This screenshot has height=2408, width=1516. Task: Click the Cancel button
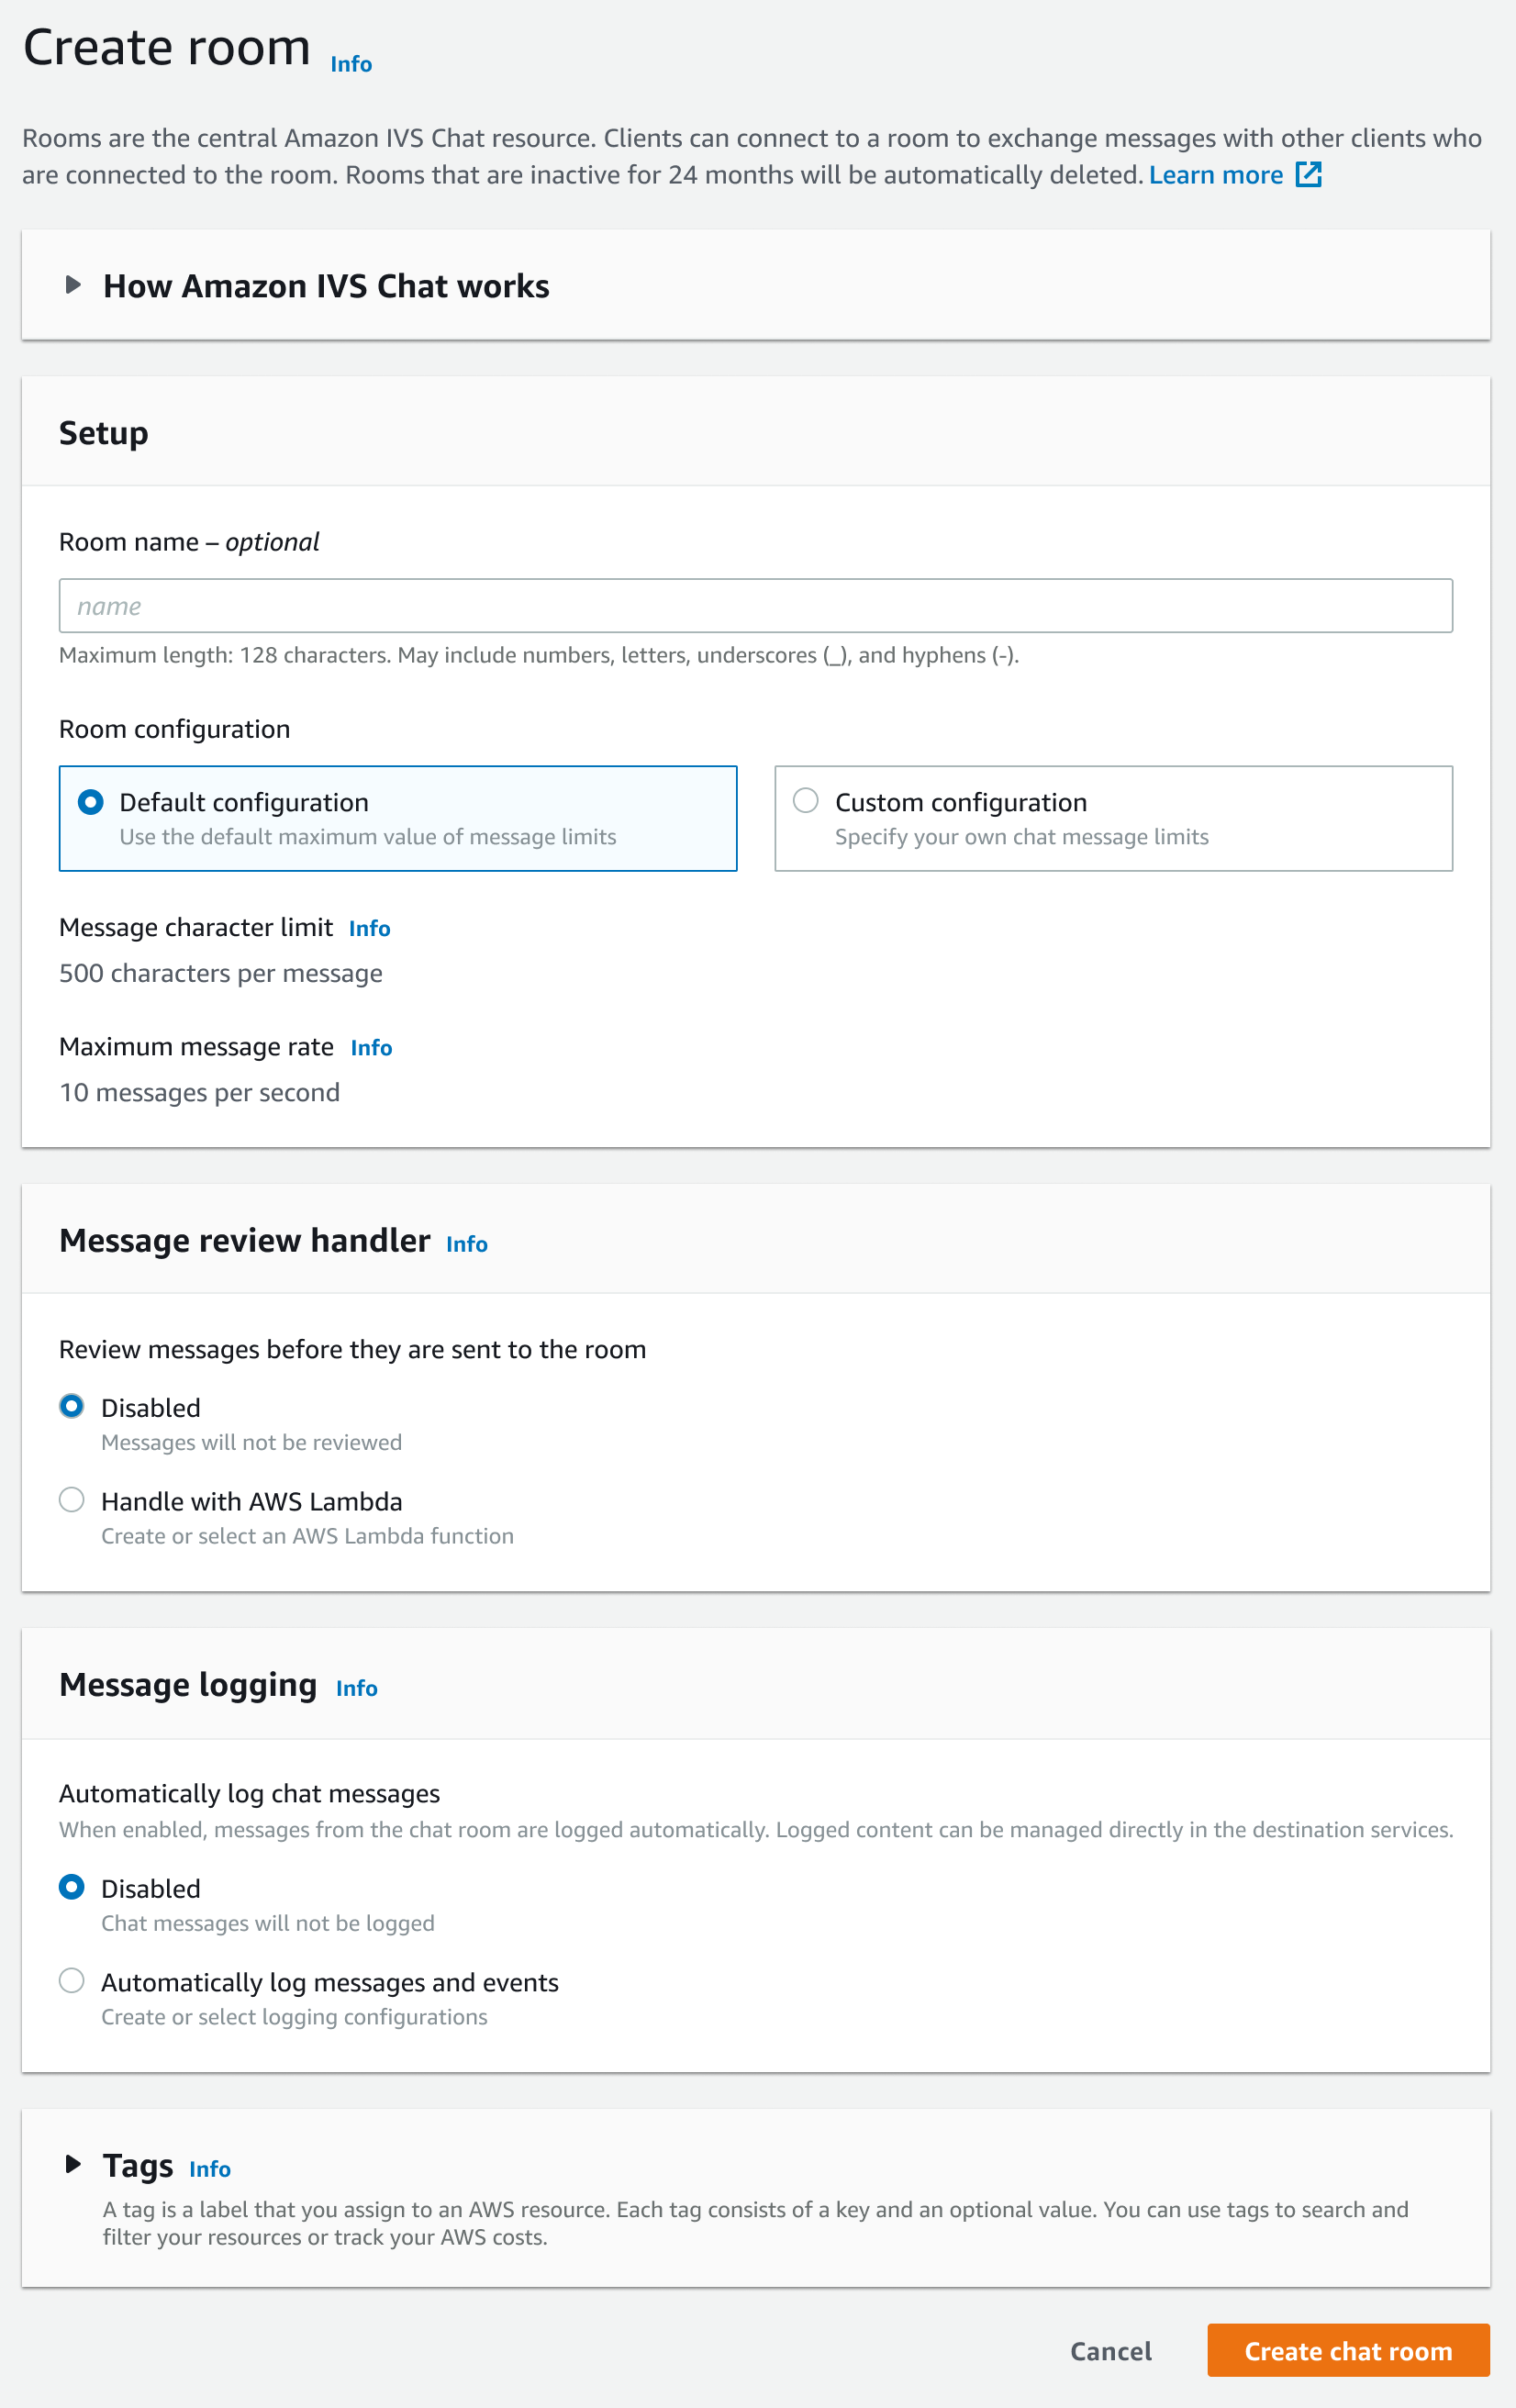pyautogui.click(x=1110, y=2351)
